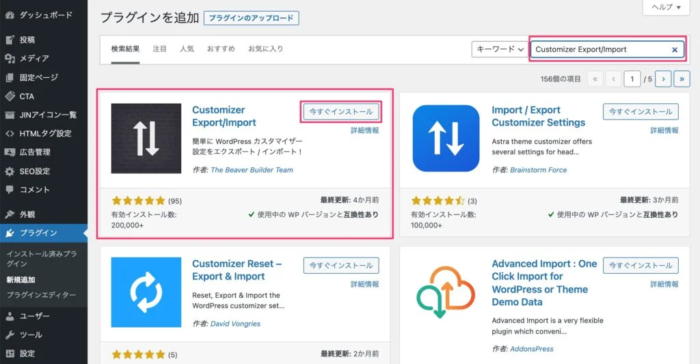Click Customizer Reset – Export & Import title
The height and width of the screenshot is (364, 700).
point(237,270)
